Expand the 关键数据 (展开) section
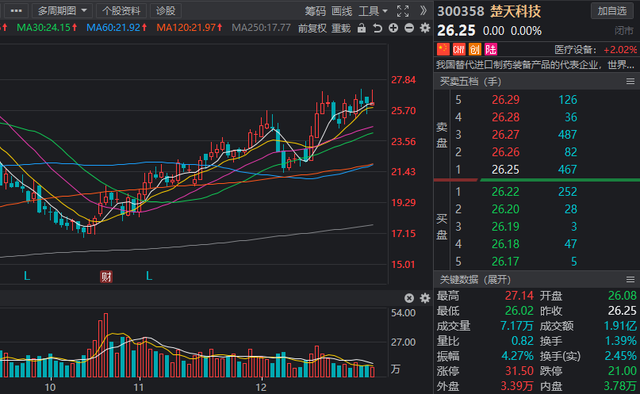 tap(475, 280)
